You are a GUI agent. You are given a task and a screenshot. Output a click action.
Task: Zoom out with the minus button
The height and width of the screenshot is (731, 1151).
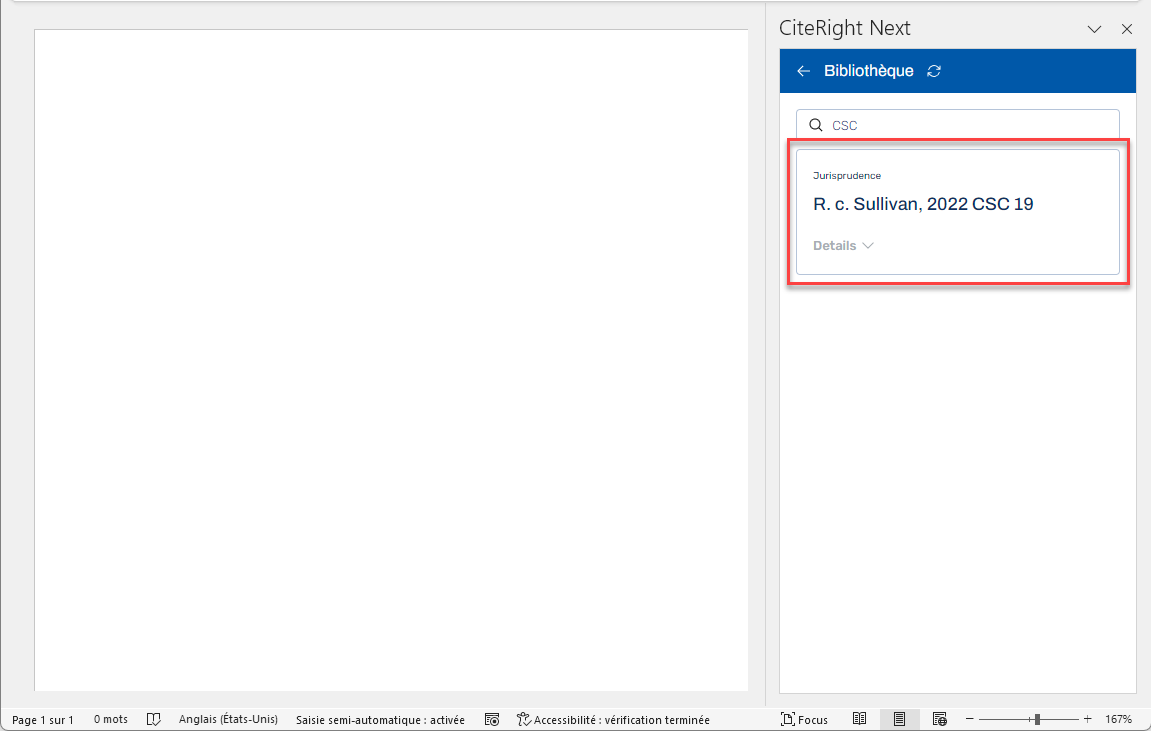pyautogui.click(x=969, y=719)
